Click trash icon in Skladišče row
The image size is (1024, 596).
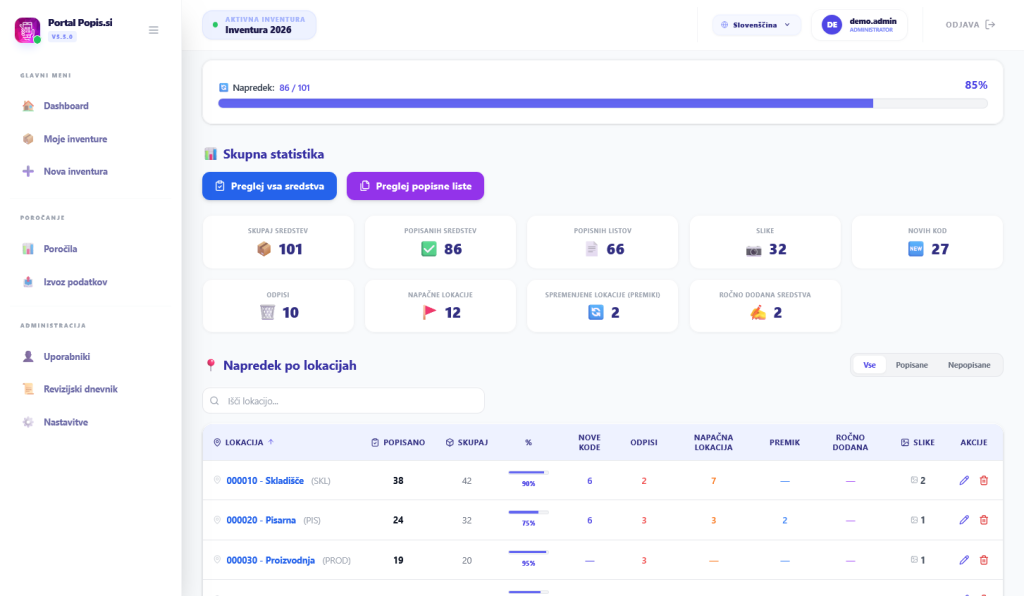[x=984, y=480]
